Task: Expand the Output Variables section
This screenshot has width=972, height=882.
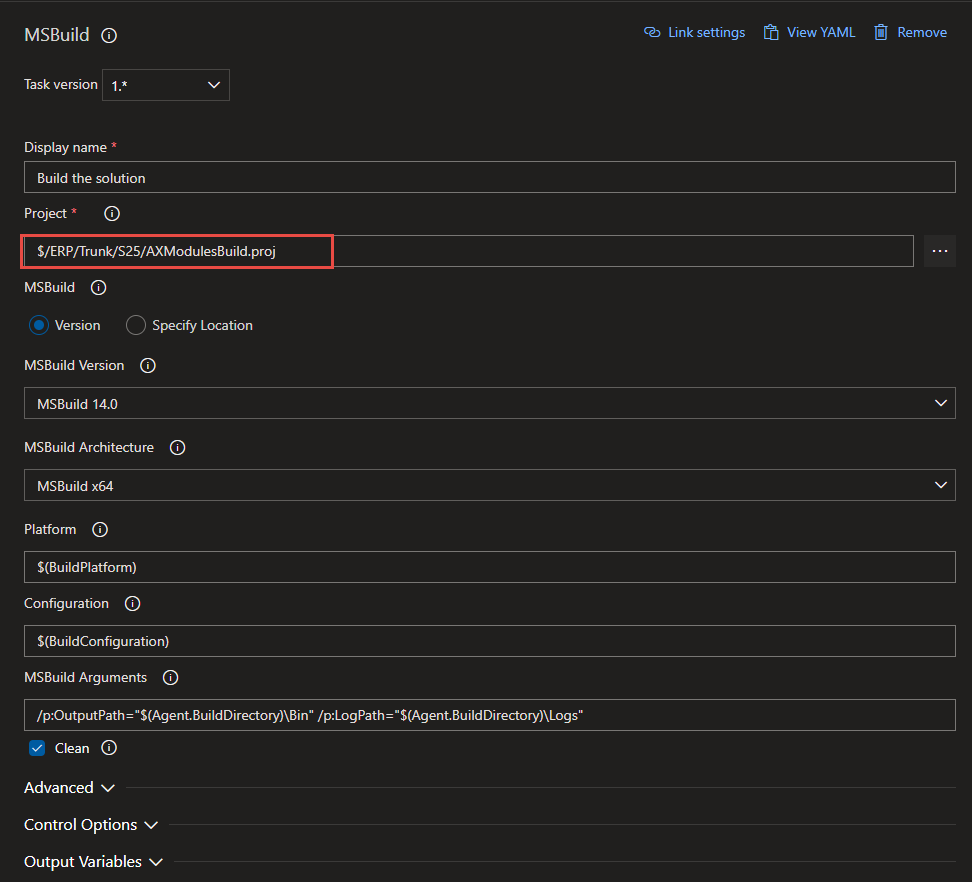Action: tap(94, 862)
